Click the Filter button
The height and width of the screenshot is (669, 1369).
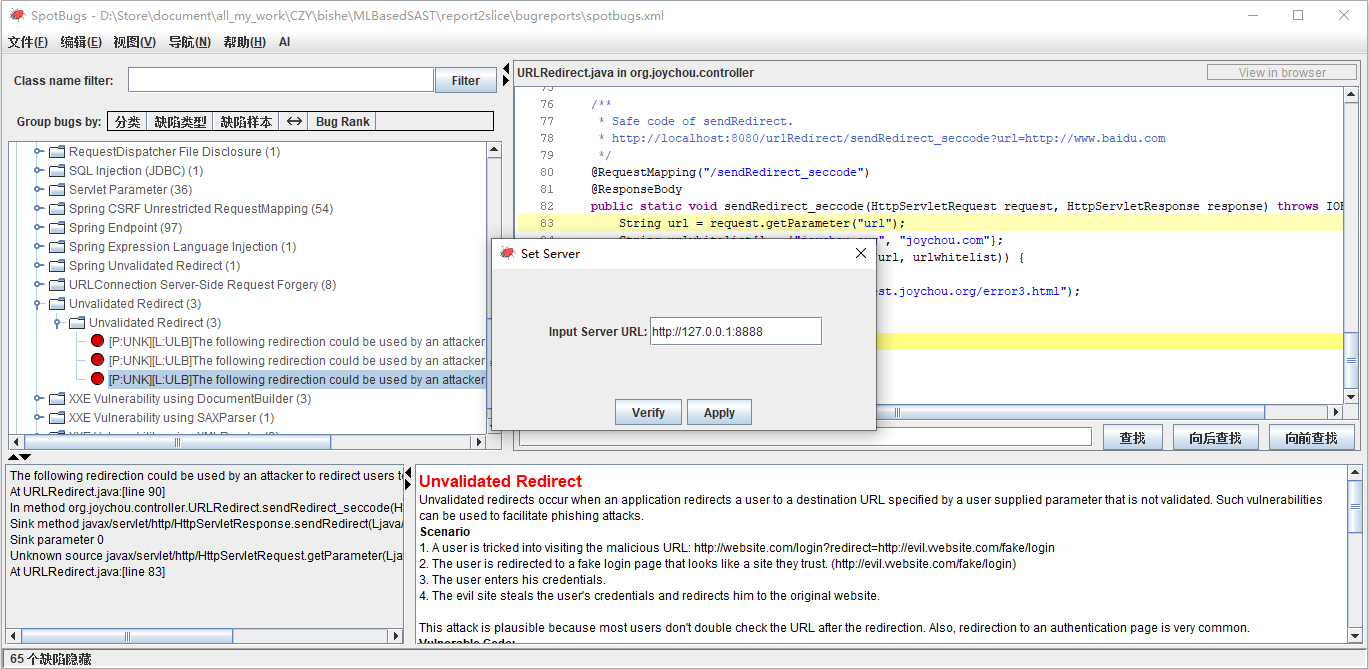(466, 81)
